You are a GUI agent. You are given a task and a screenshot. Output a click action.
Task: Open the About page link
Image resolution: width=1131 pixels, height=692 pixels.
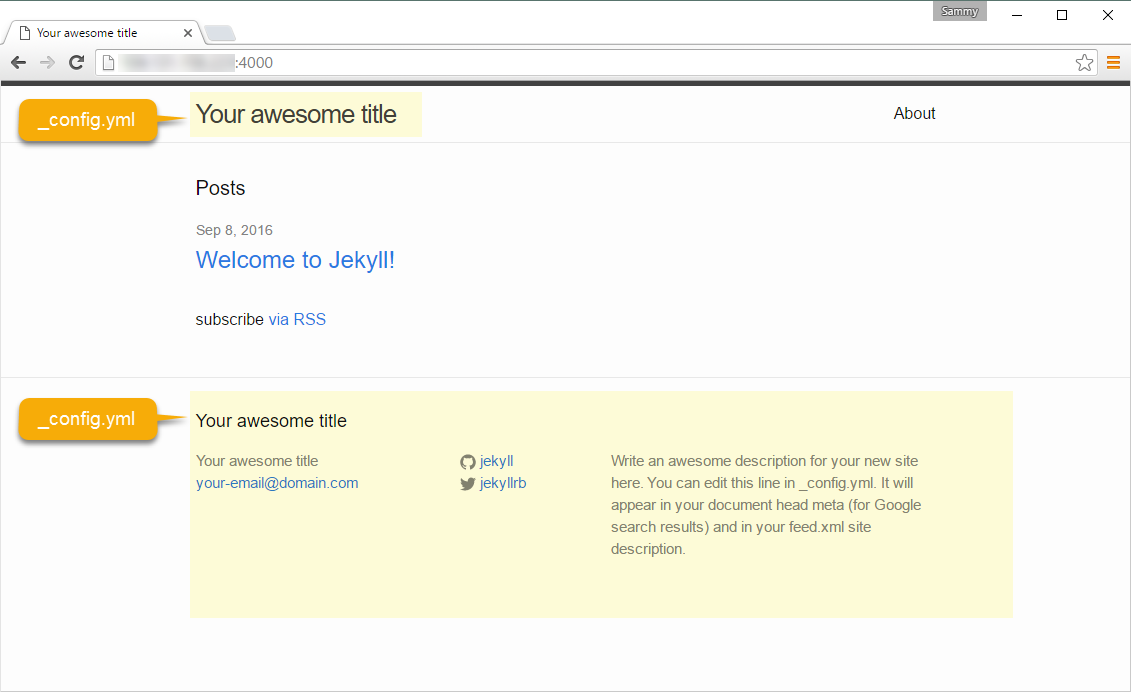pos(914,113)
